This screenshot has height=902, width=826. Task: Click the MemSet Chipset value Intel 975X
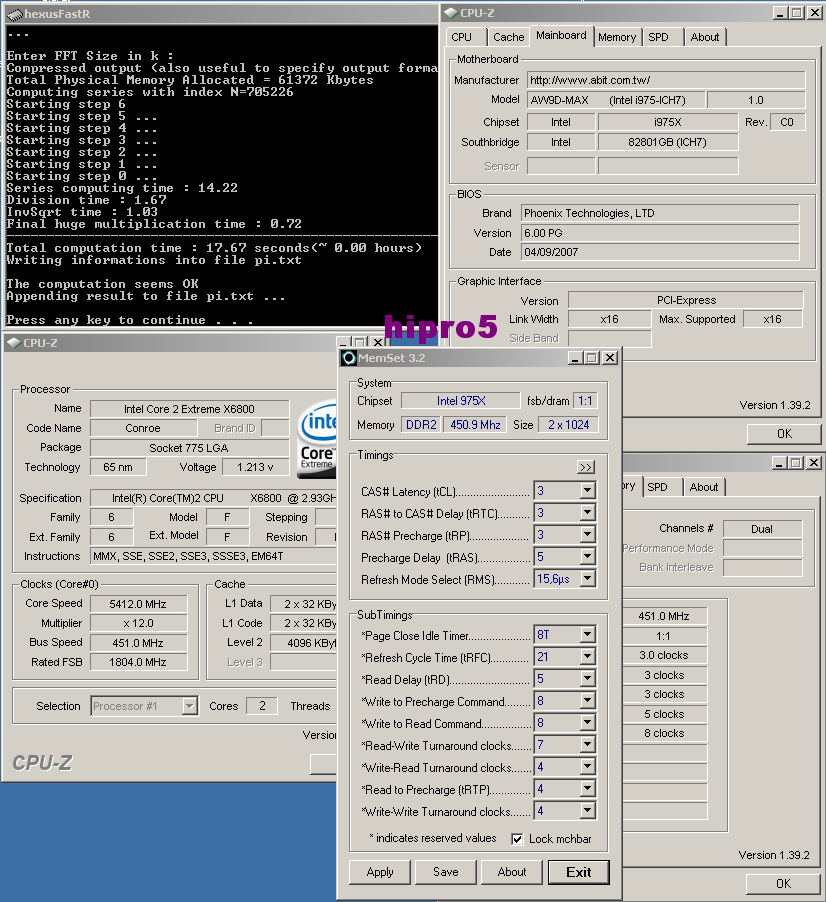point(461,401)
